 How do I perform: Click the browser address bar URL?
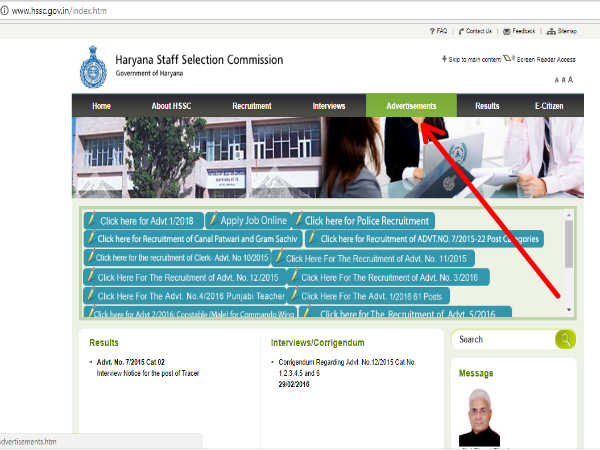(59, 11)
